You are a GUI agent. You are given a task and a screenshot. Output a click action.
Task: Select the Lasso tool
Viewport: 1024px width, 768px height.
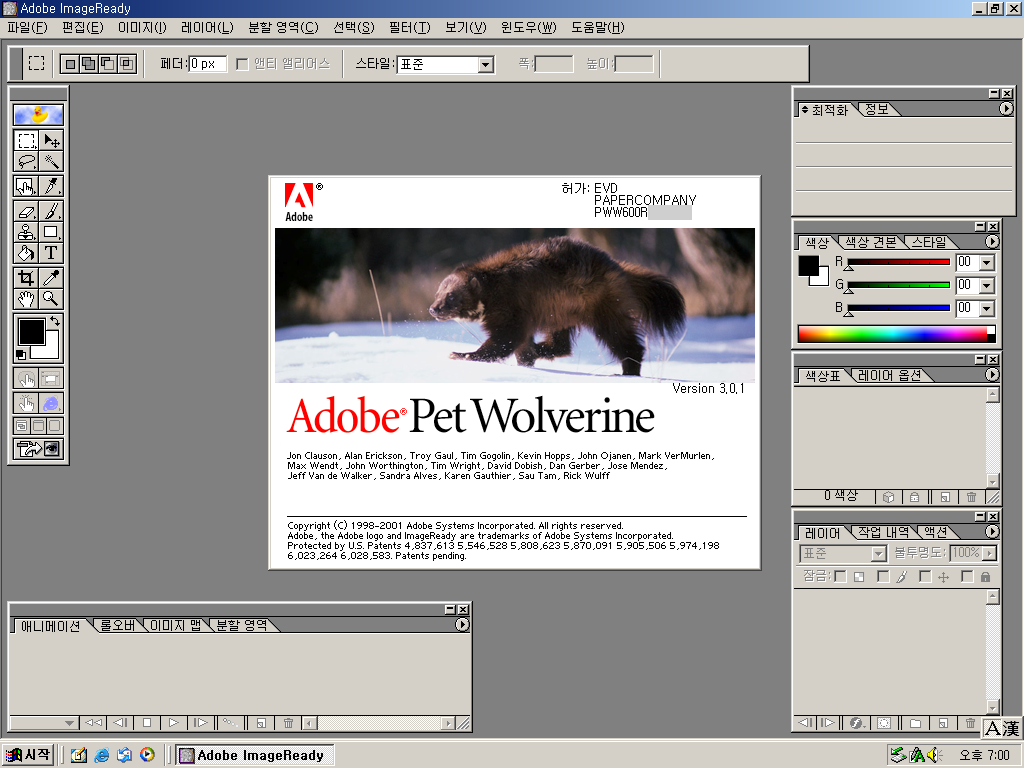[x=26, y=161]
